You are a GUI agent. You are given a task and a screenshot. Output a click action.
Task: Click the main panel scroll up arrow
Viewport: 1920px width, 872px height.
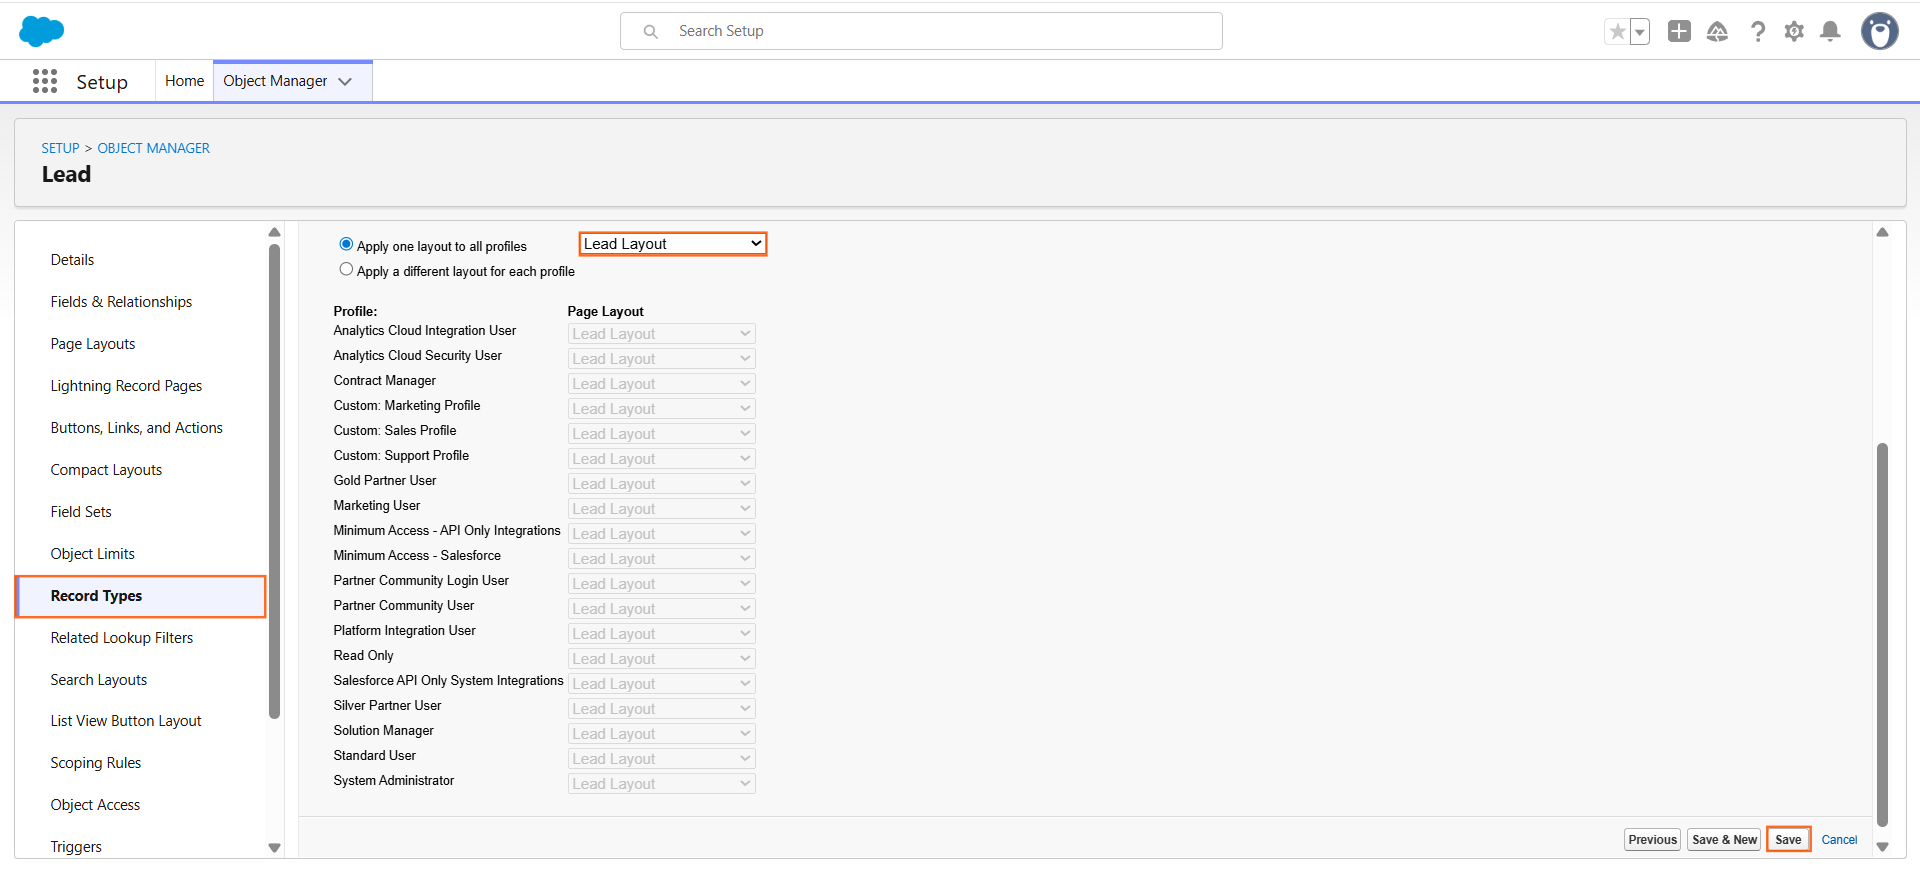(x=1882, y=232)
